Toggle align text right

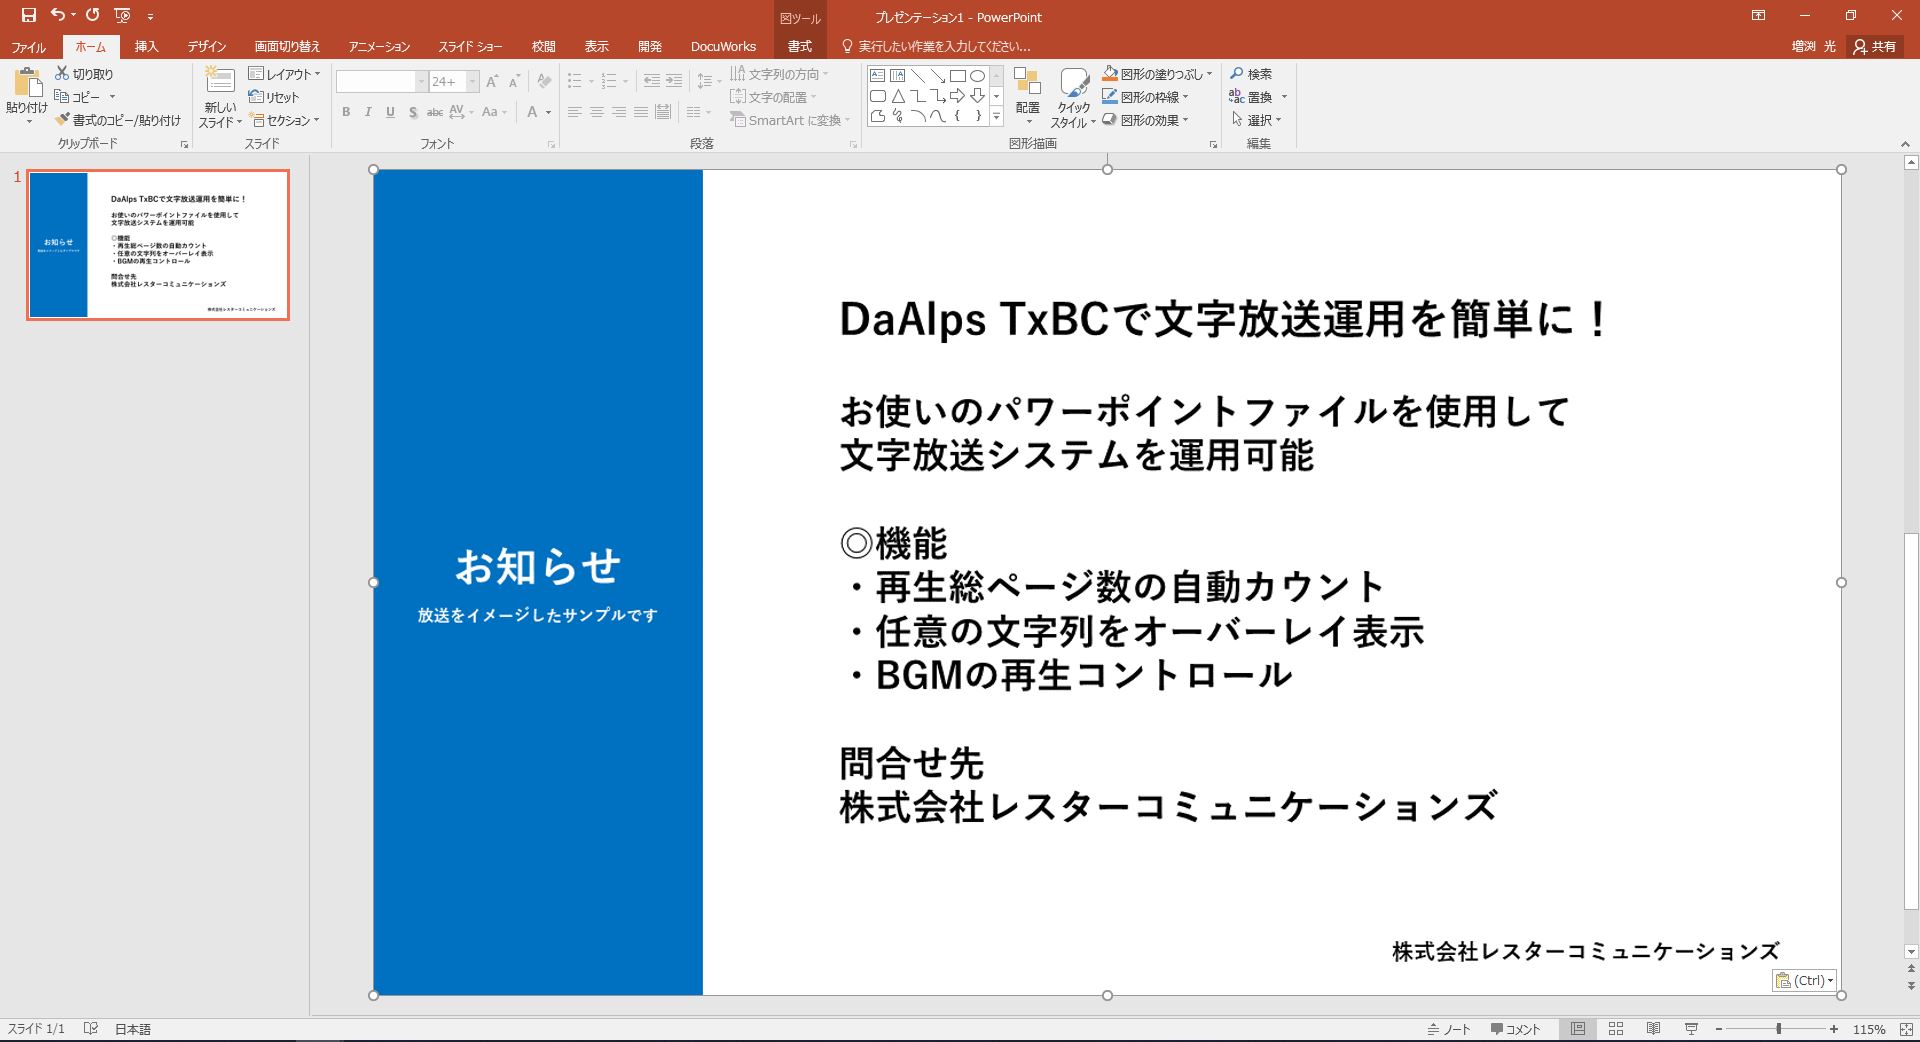click(x=618, y=112)
